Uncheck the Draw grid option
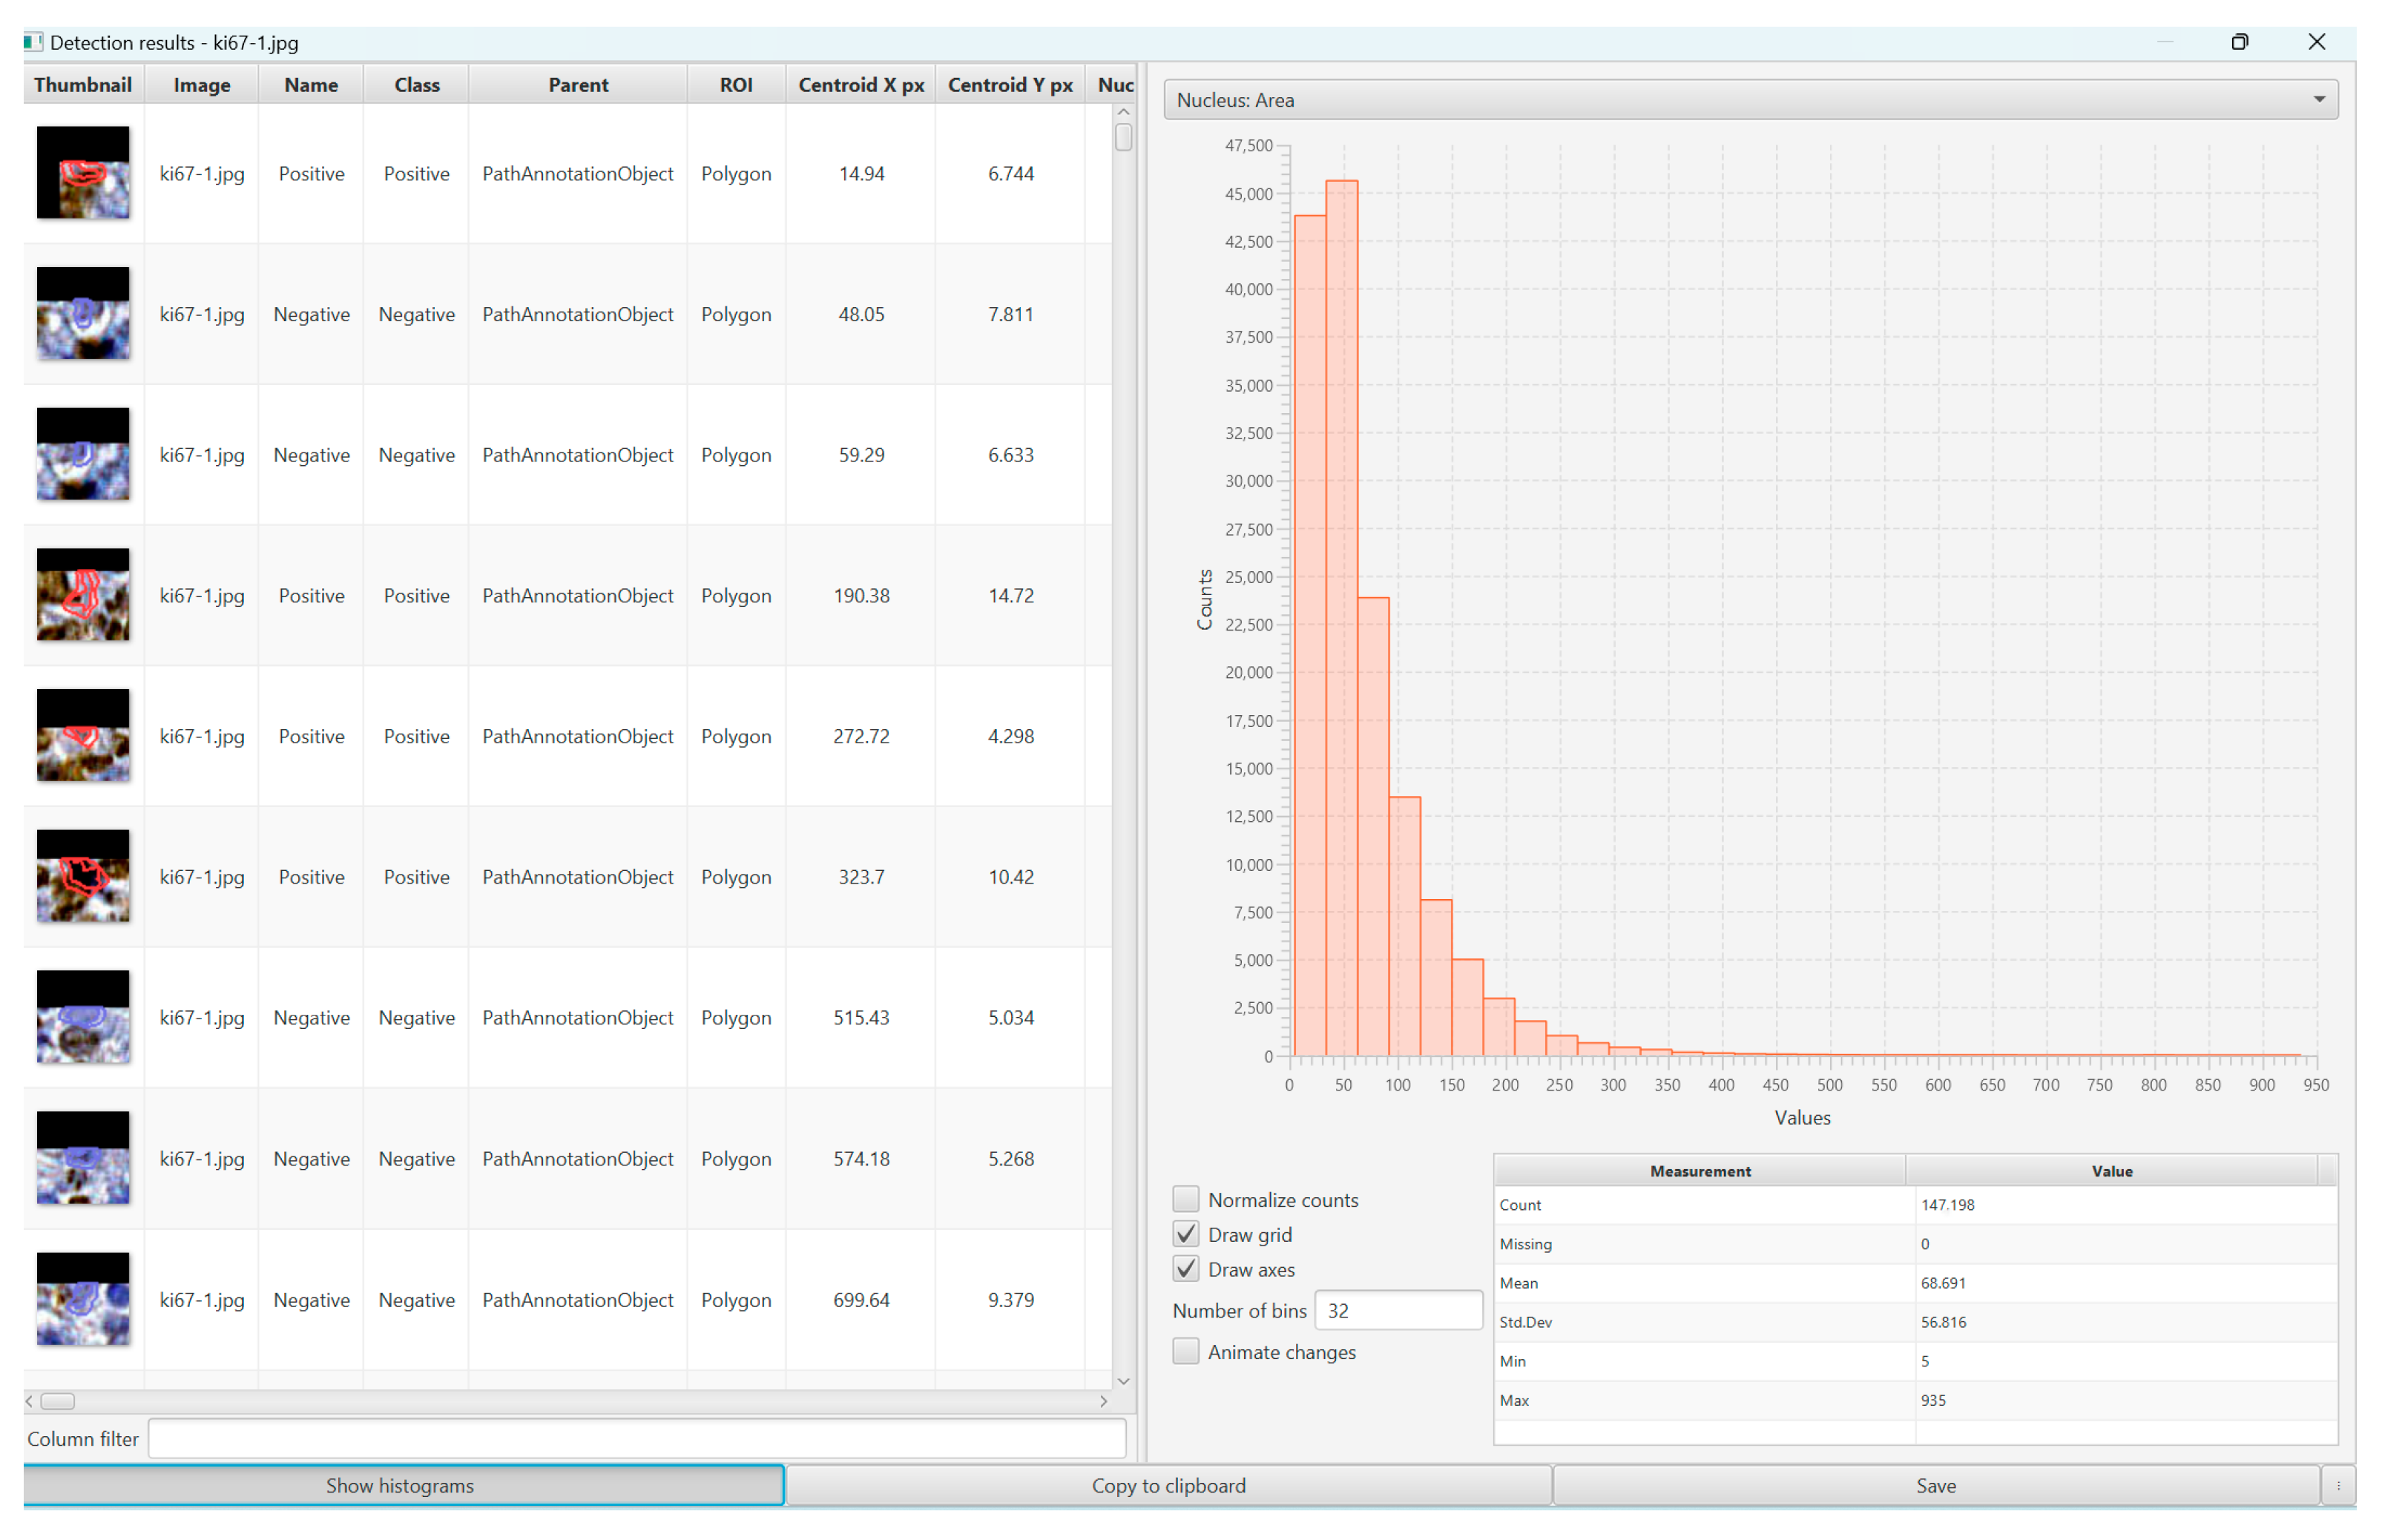This screenshot has height=1540, width=2382. coord(1186,1234)
